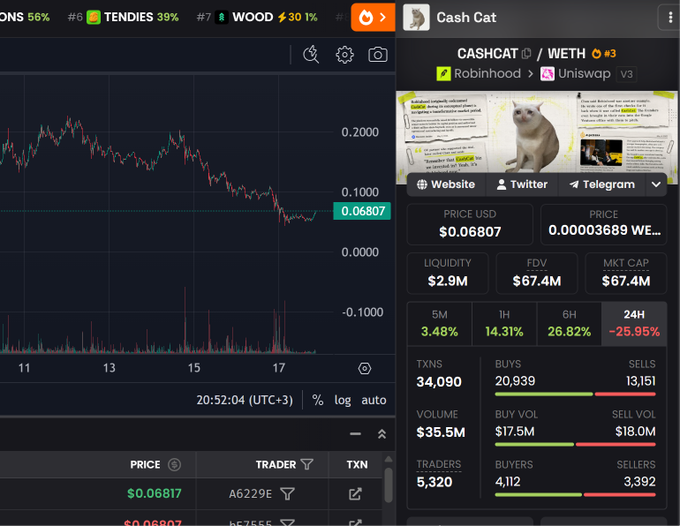Expand more social links chevron
The height and width of the screenshot is (526, 680).
pos(656,184)
